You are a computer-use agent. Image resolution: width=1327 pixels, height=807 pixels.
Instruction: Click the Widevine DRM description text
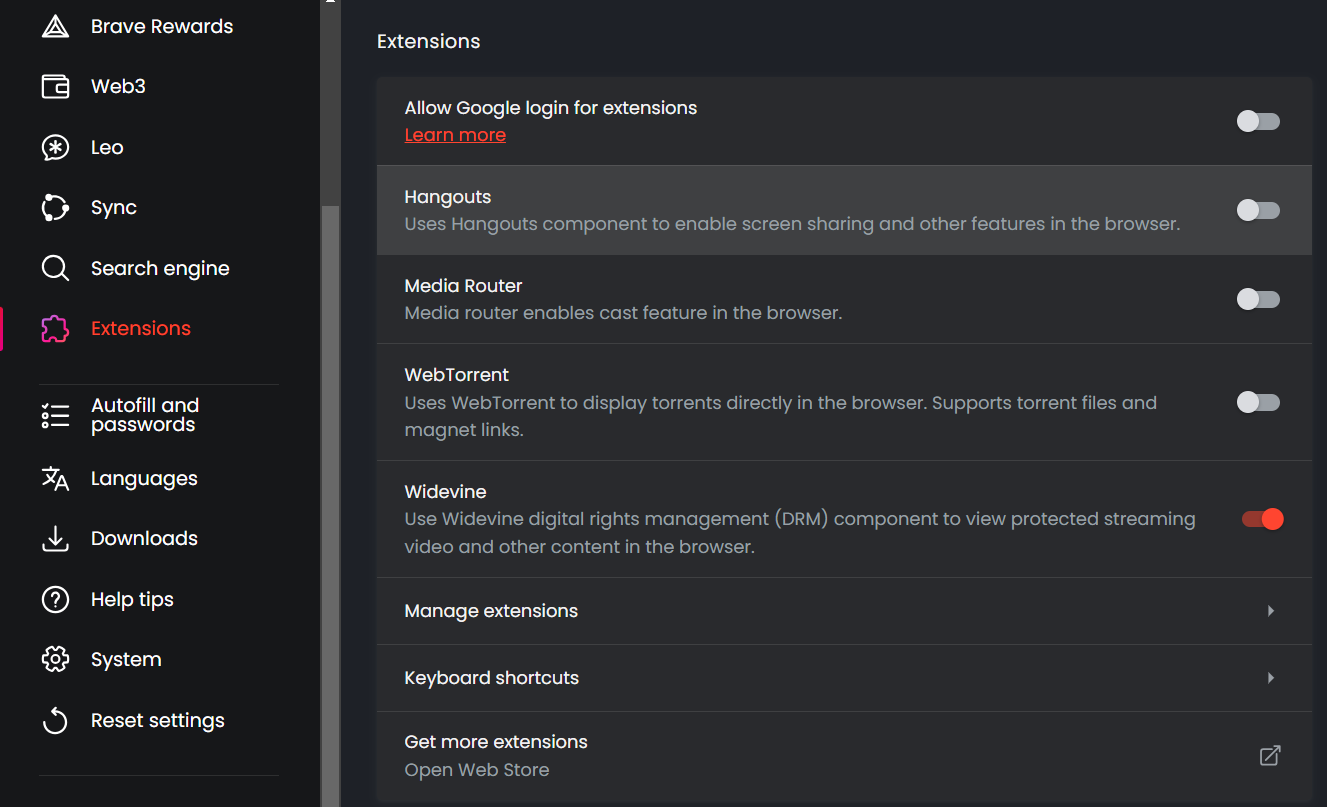click(800, 533)
